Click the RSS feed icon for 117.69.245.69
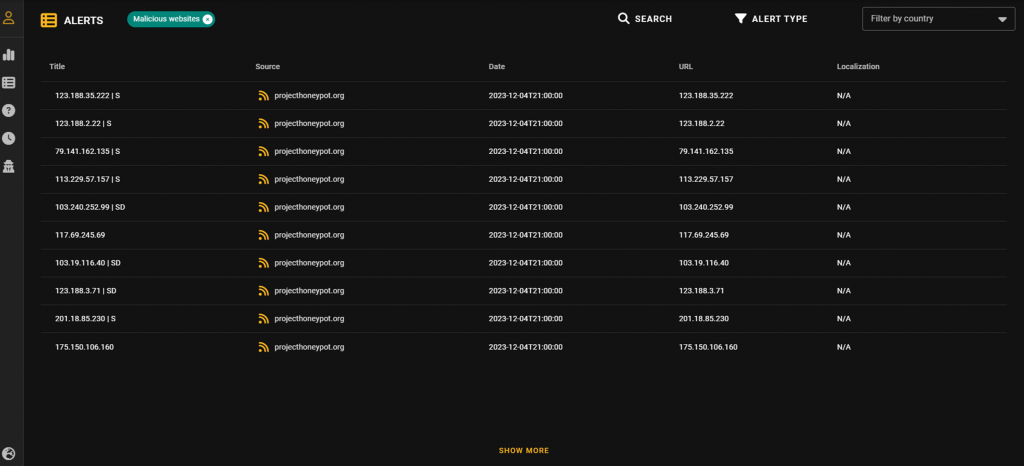This screenshot has height=466, width=1024. (x=263, y=235)
